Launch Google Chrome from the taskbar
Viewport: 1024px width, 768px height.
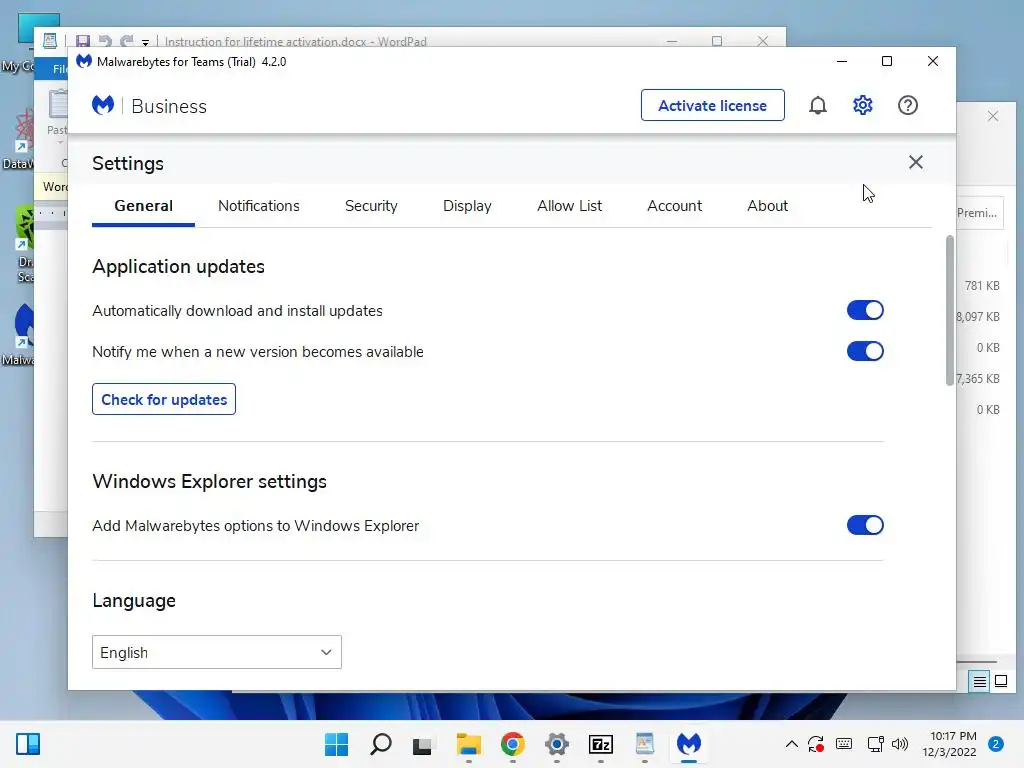[x=513, y=744]
